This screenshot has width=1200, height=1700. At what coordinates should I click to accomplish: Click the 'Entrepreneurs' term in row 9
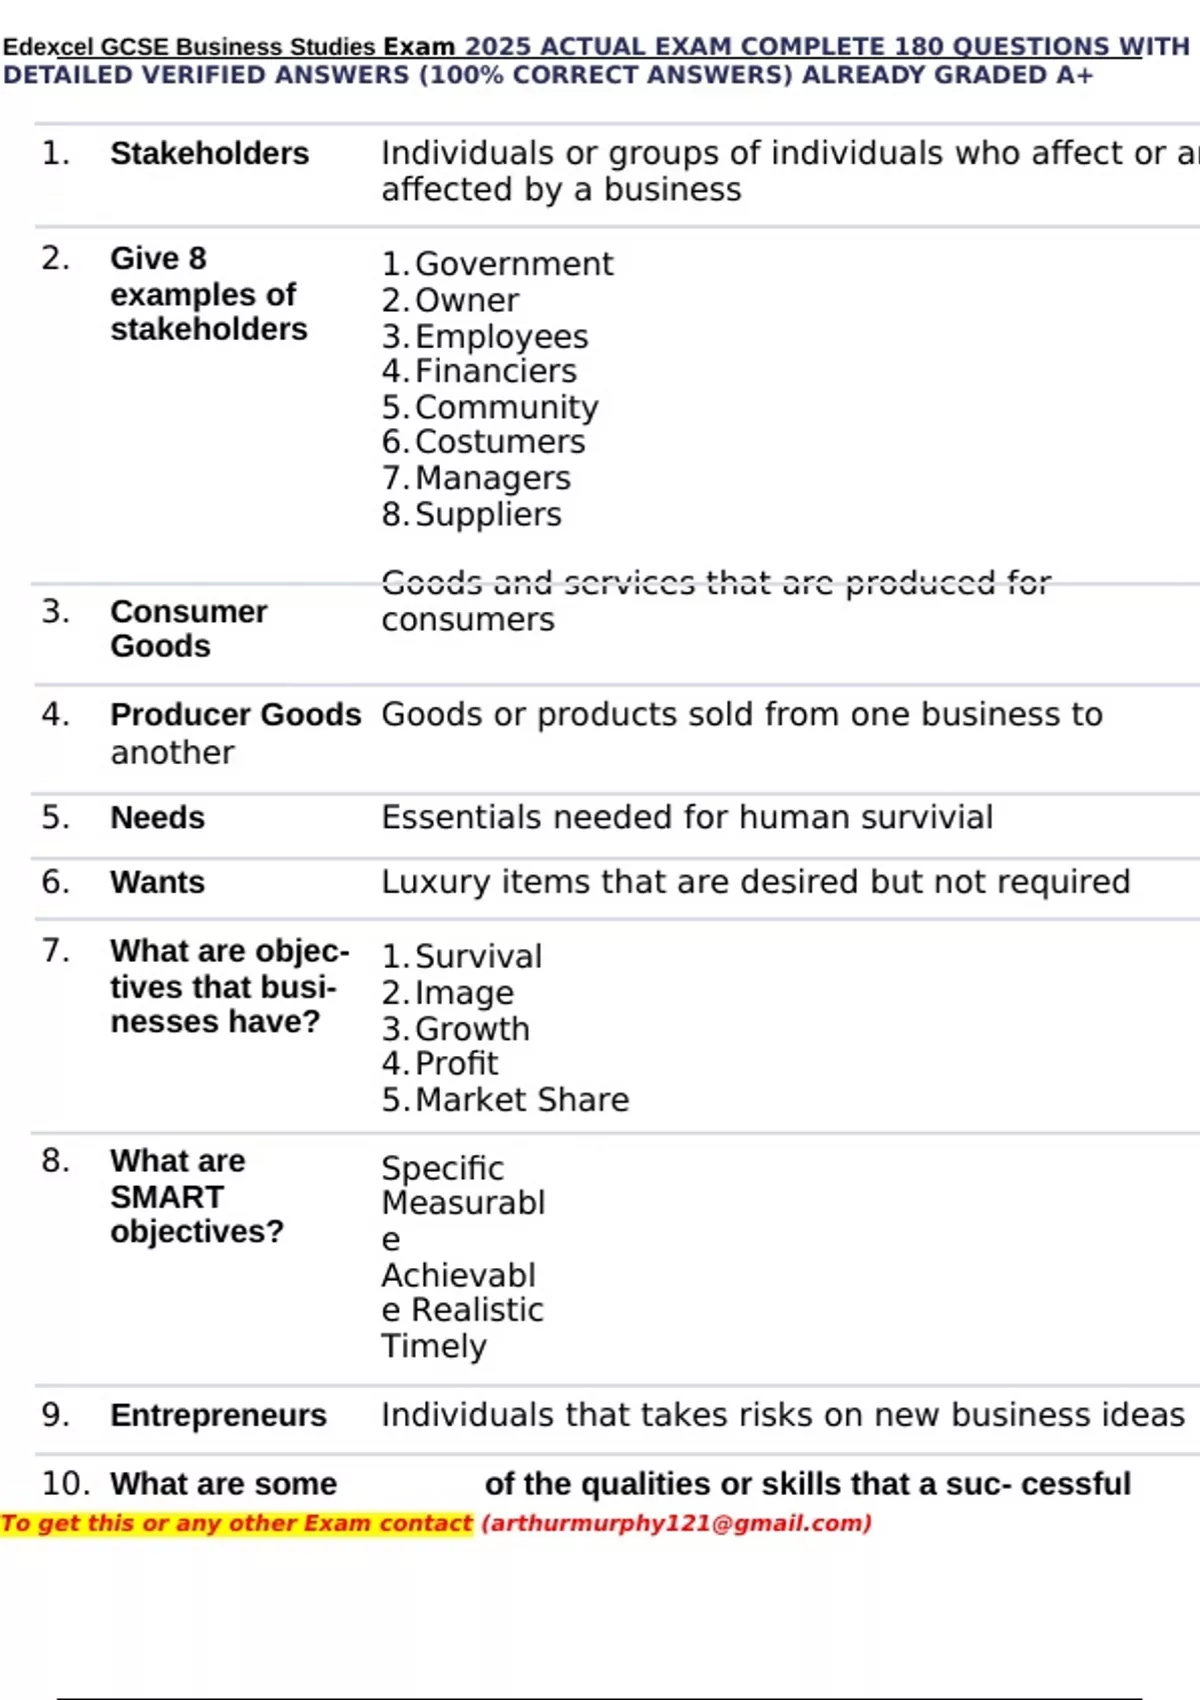[x=218, y=1415]
